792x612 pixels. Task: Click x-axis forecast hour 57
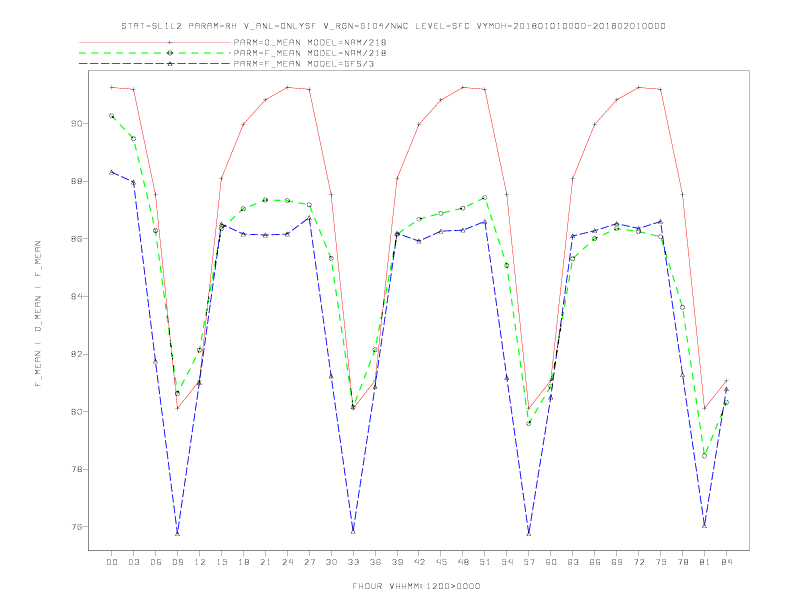click(x=529, y=562)
